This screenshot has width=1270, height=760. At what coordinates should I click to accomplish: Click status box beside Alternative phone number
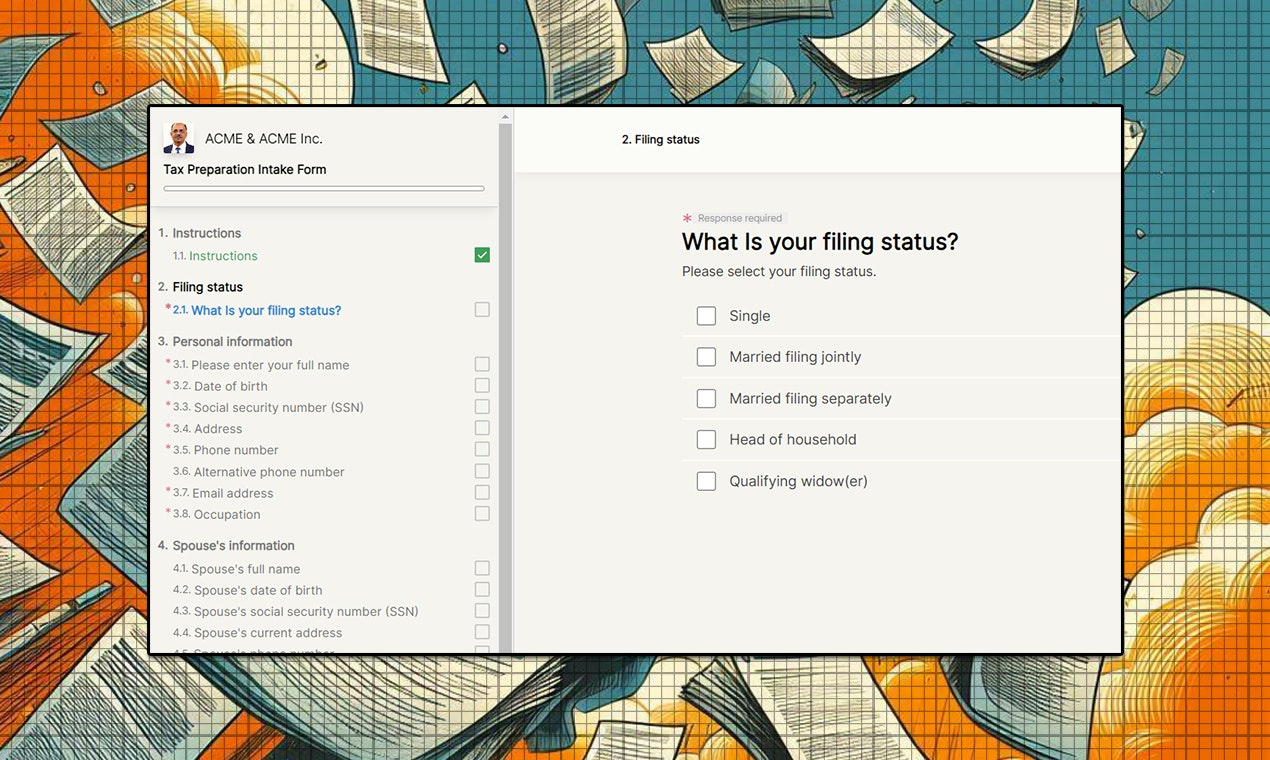[x=482, y=471]
